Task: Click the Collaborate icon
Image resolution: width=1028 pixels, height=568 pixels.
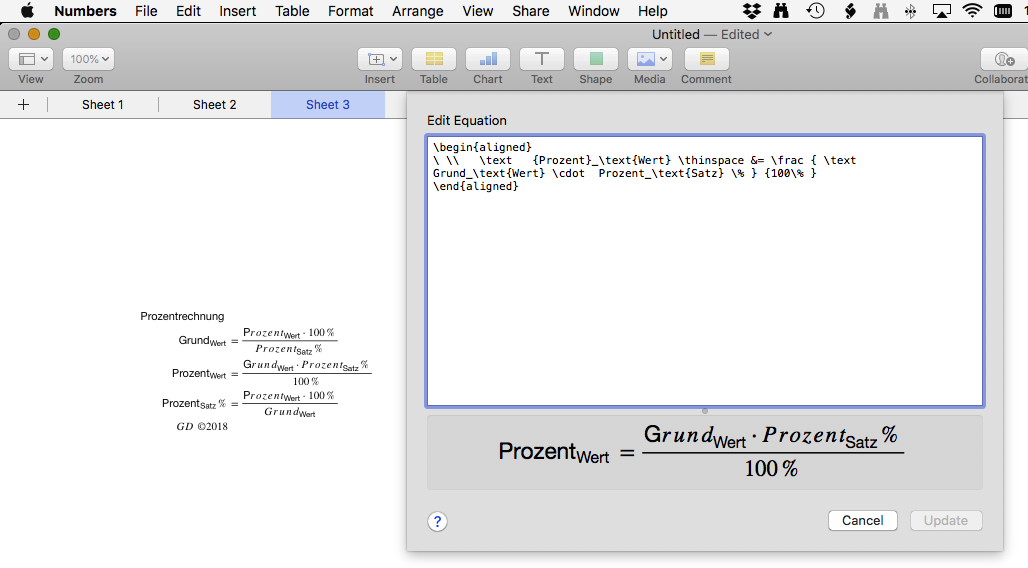Action: point(1003,59)
